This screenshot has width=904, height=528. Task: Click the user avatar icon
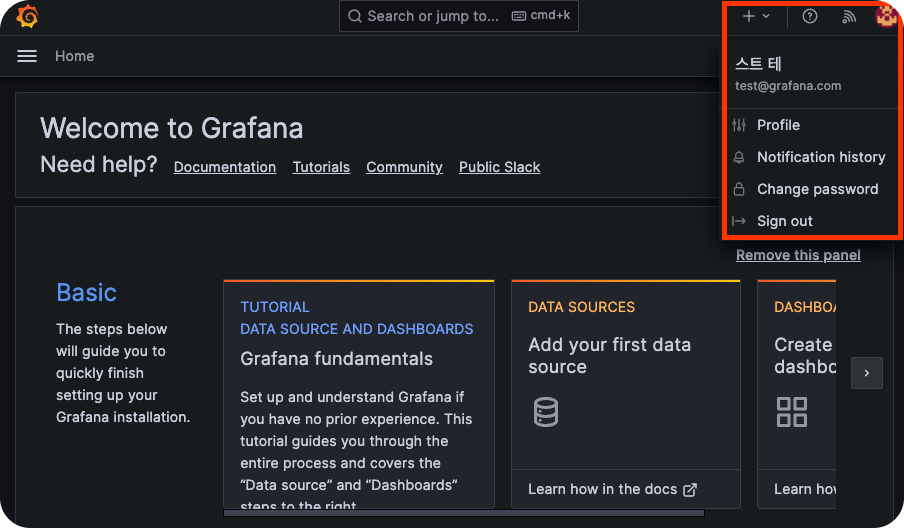click(886, 16)
